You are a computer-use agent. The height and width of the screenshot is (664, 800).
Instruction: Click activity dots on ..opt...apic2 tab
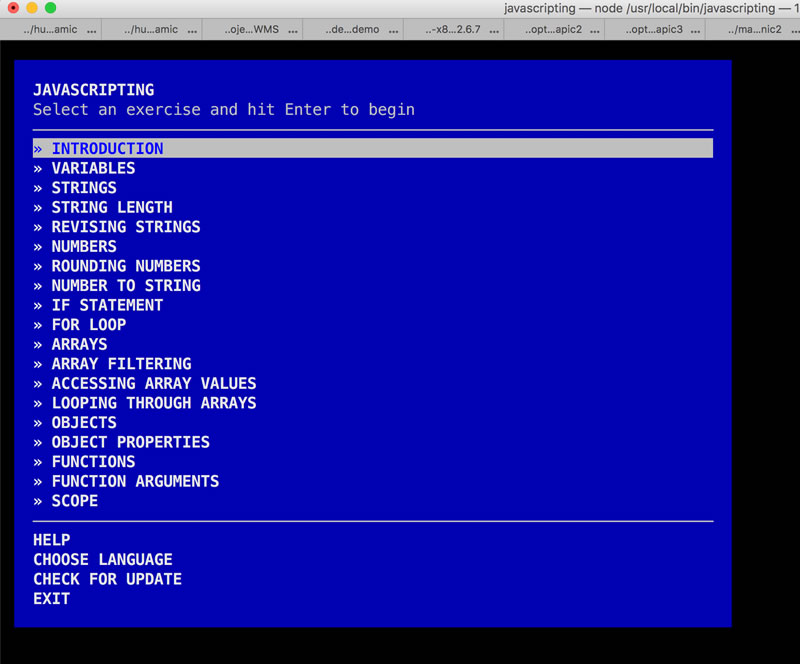point(595,31)
